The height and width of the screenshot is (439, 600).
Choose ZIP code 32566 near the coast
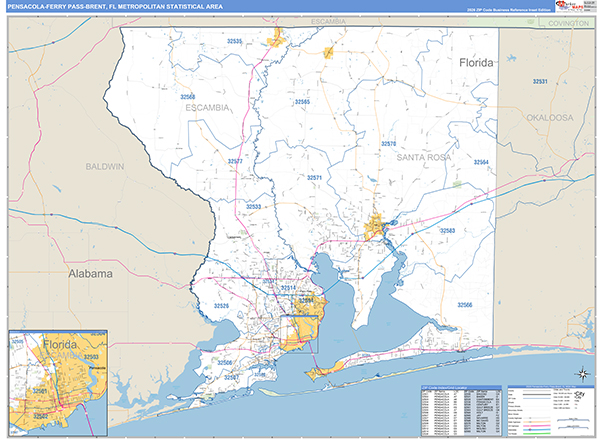click(466, 305)
